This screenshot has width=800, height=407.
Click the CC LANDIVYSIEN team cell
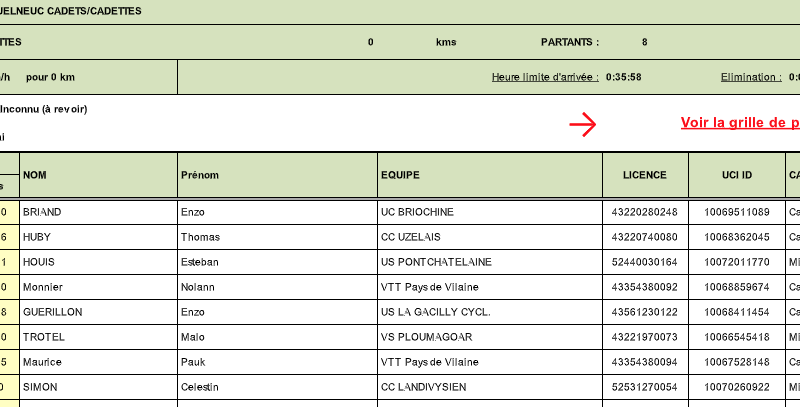(425, 387)
